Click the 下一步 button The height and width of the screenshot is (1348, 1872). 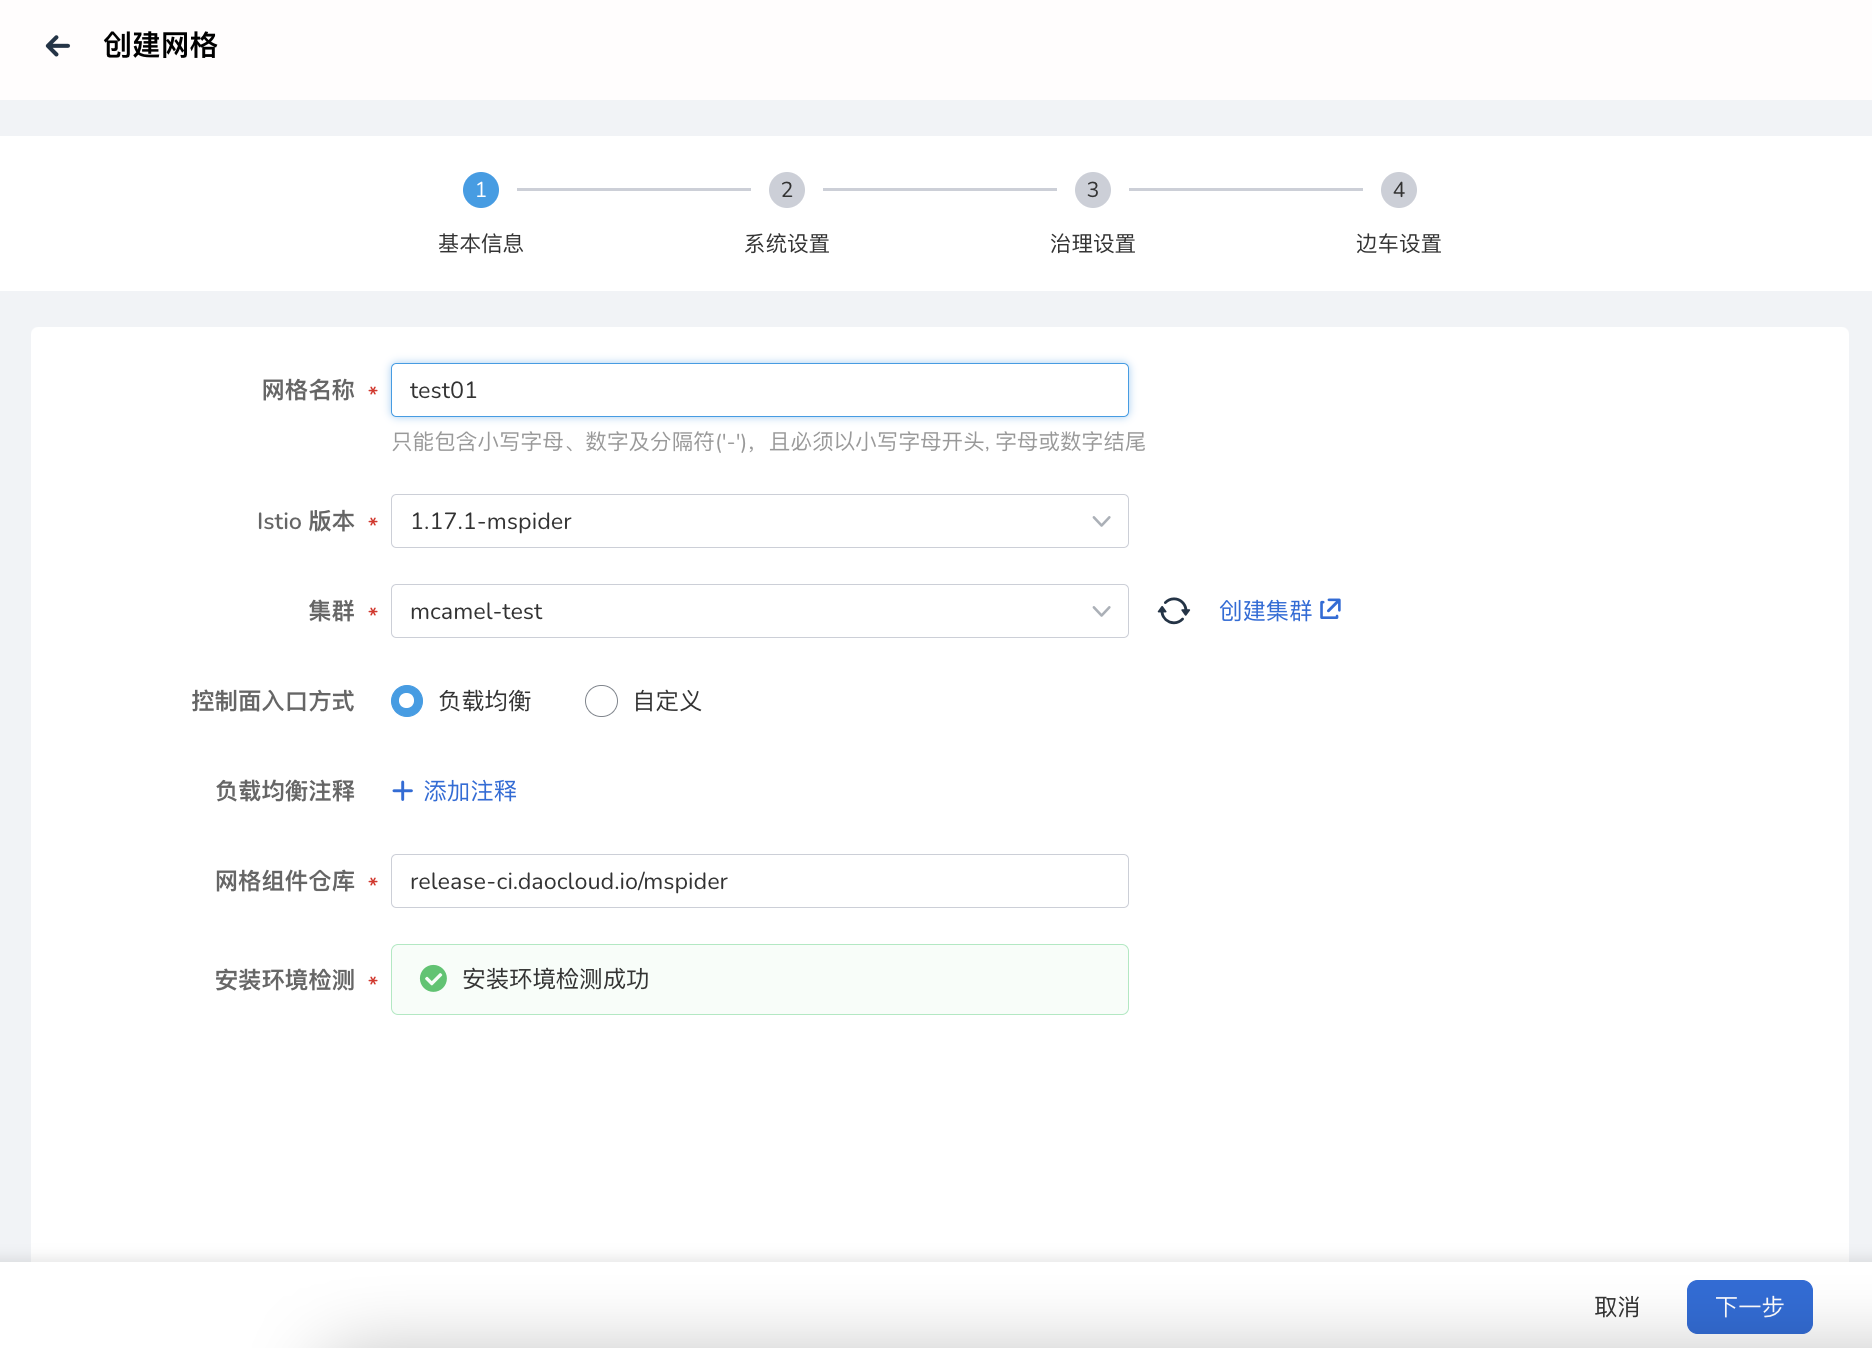coord(1750,1307)
